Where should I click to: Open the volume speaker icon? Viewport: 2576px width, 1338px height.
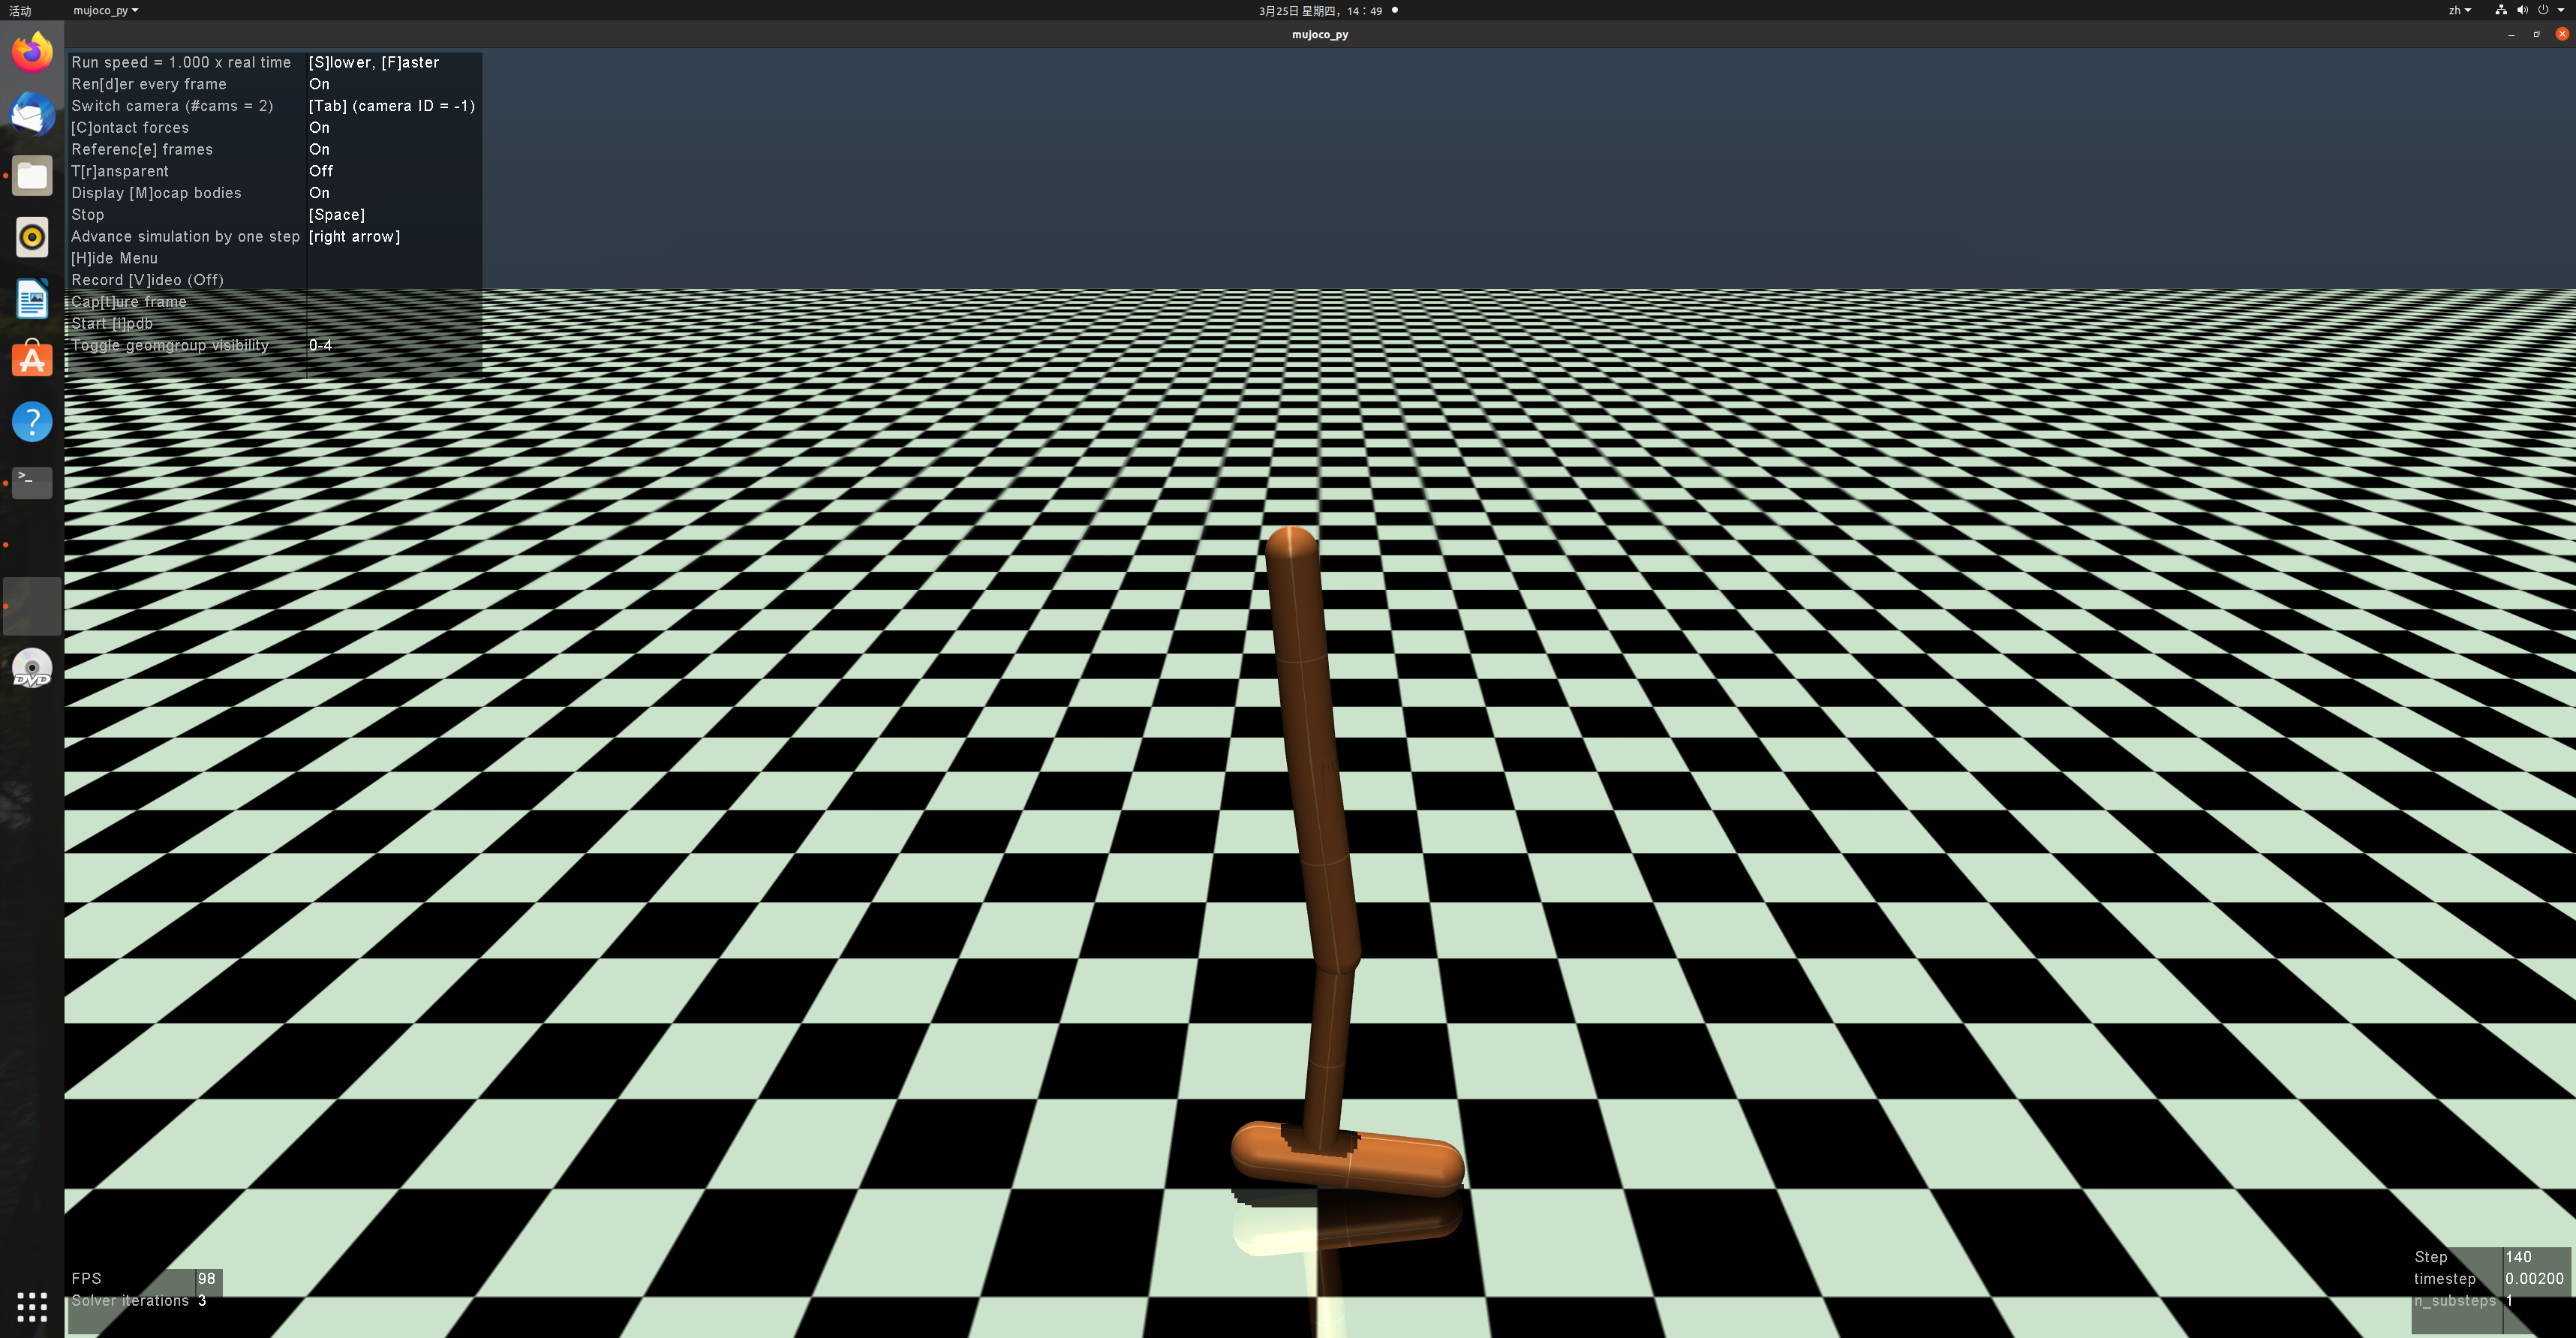click(2522, 10)
